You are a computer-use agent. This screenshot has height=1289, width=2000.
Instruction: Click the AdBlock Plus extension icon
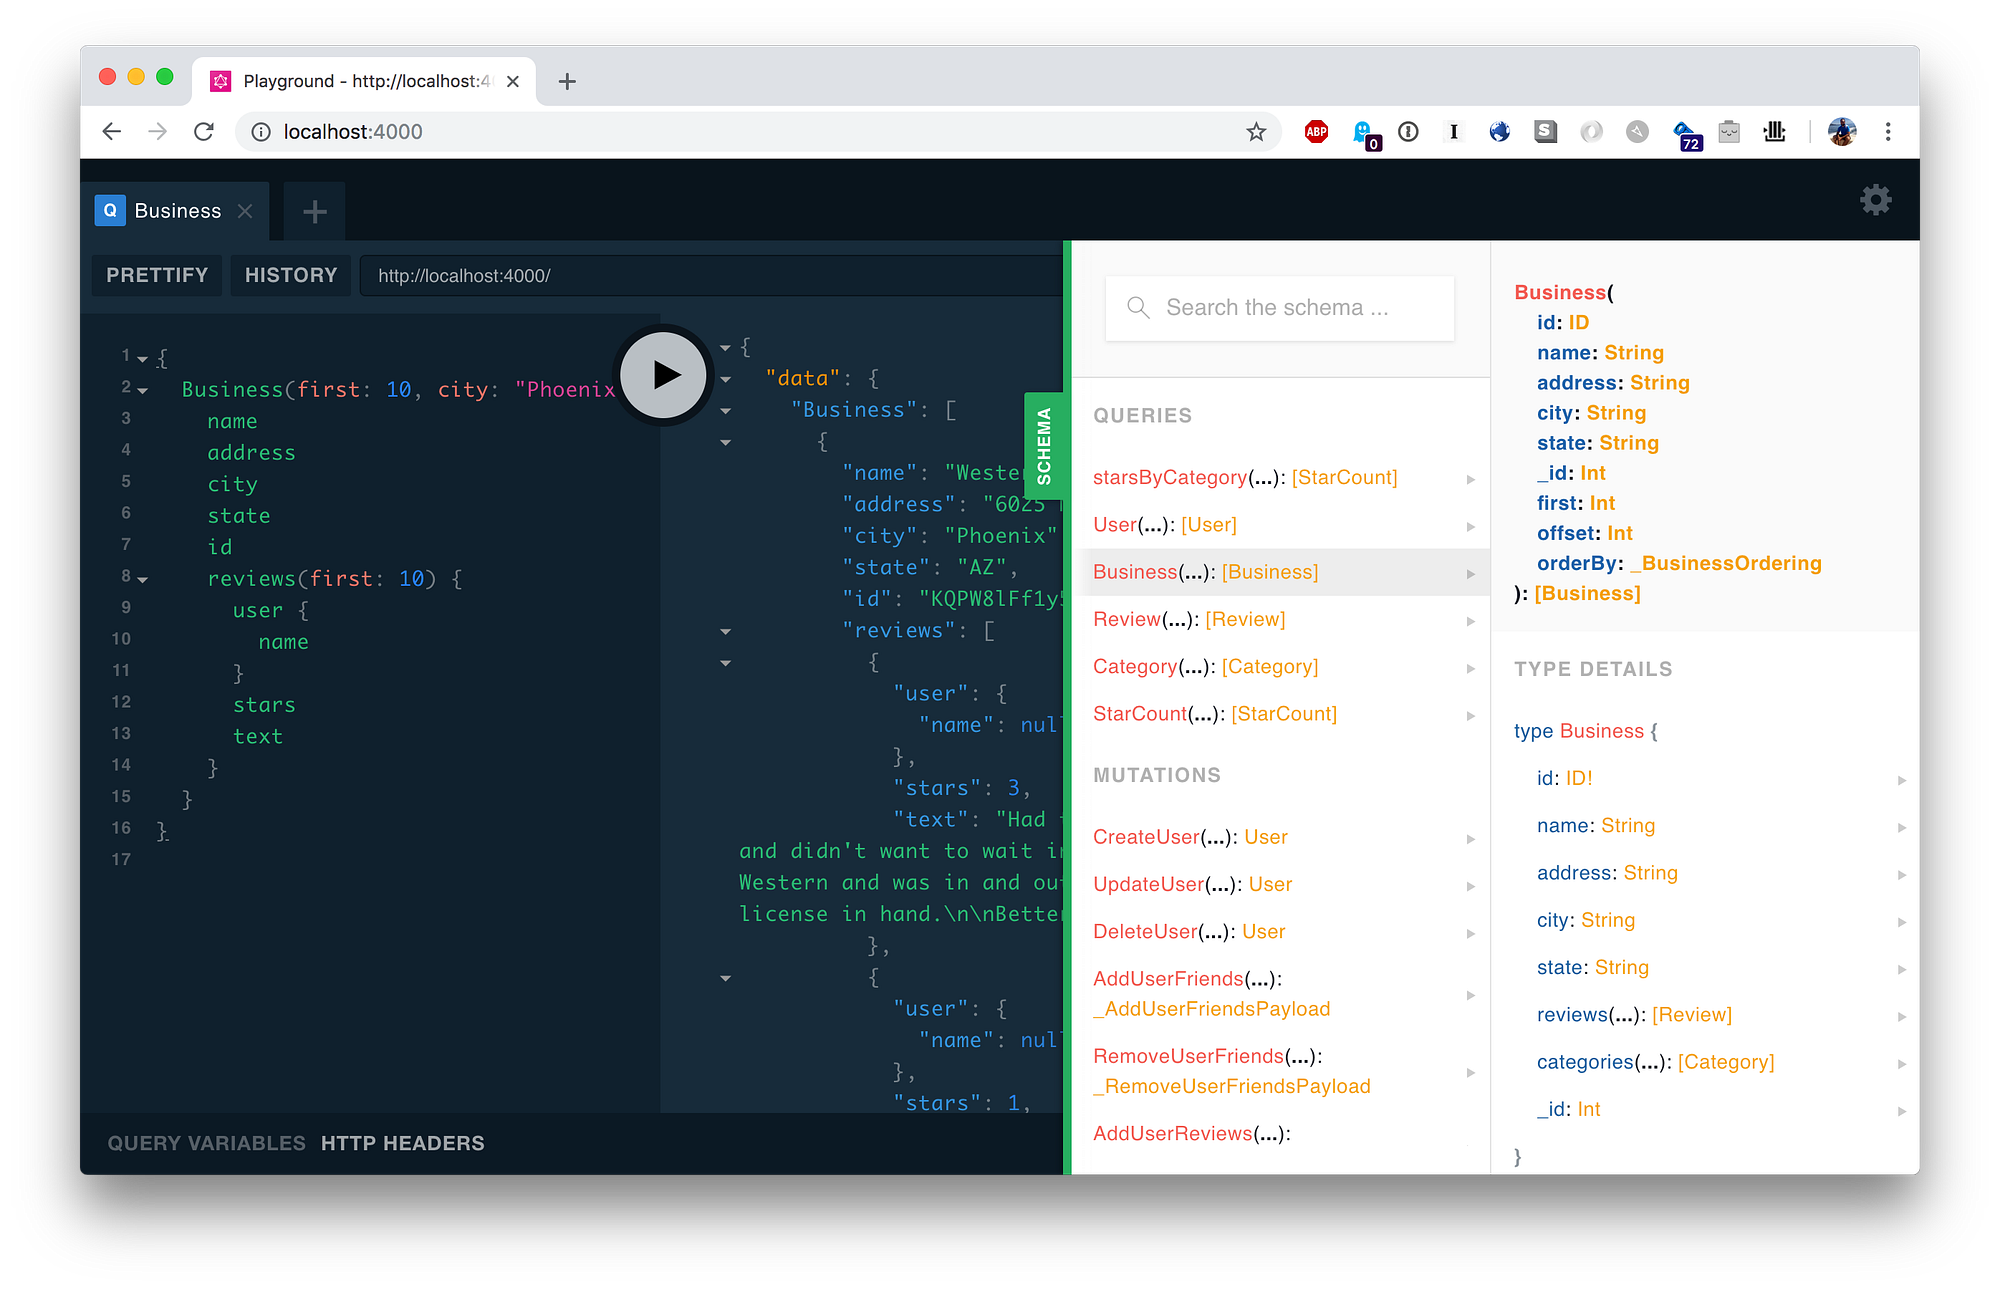point(1316,131)
